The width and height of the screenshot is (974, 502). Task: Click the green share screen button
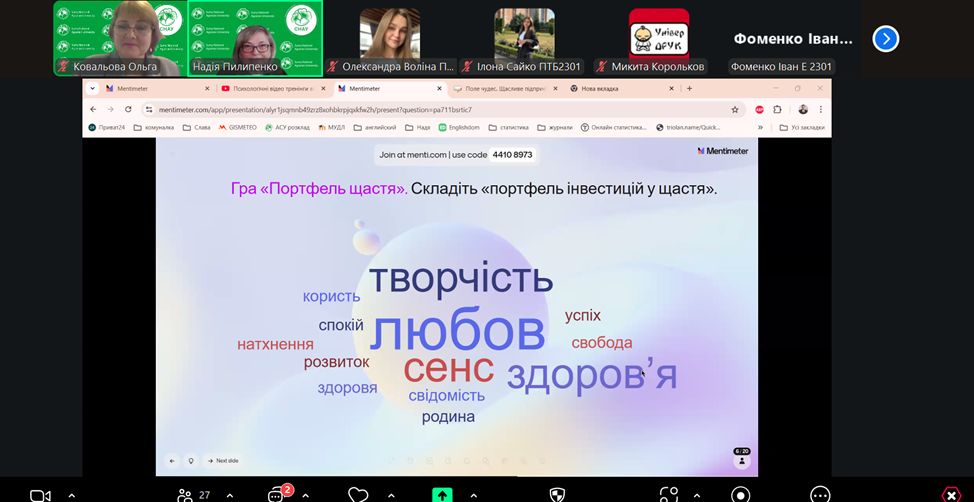(x=442, y=495)
